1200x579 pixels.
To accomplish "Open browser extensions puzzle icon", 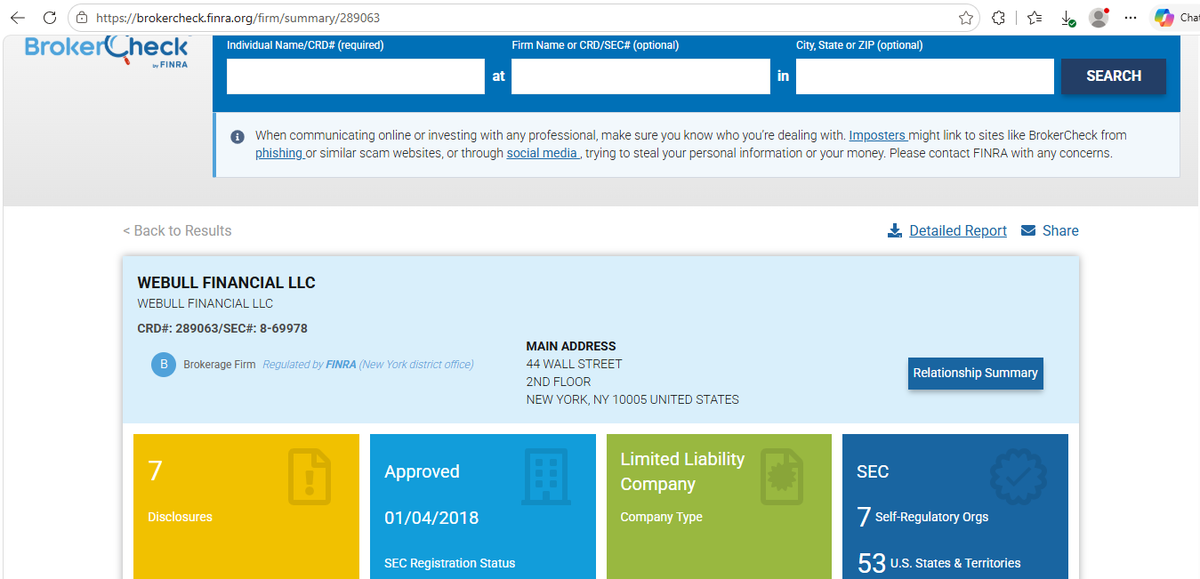I will (998, 18).
